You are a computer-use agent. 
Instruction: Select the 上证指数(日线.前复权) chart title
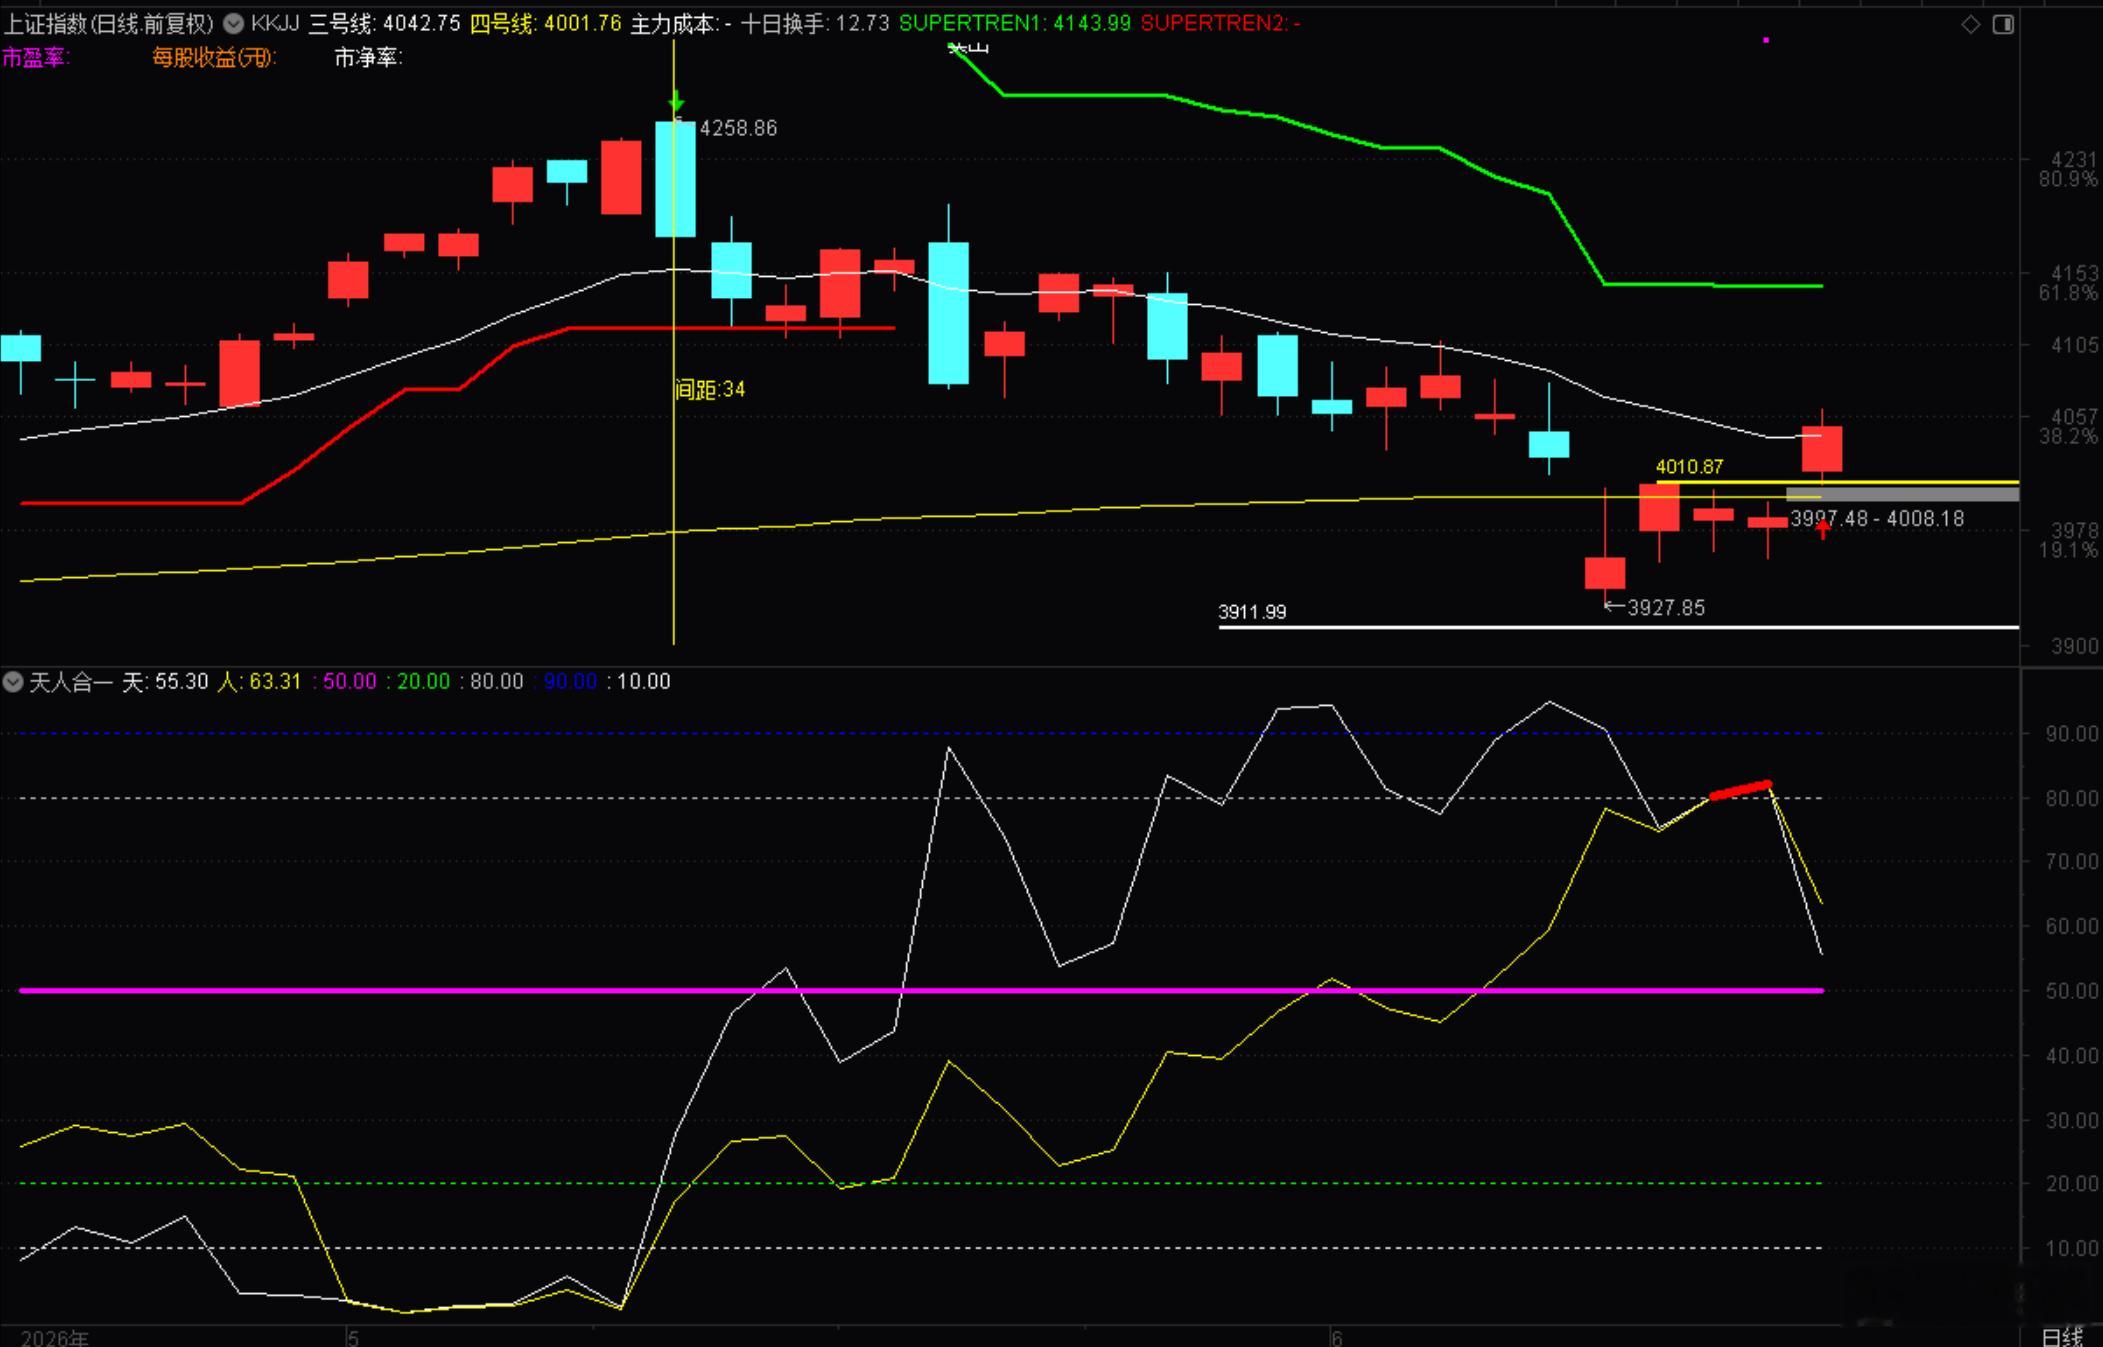coord(109,24)
